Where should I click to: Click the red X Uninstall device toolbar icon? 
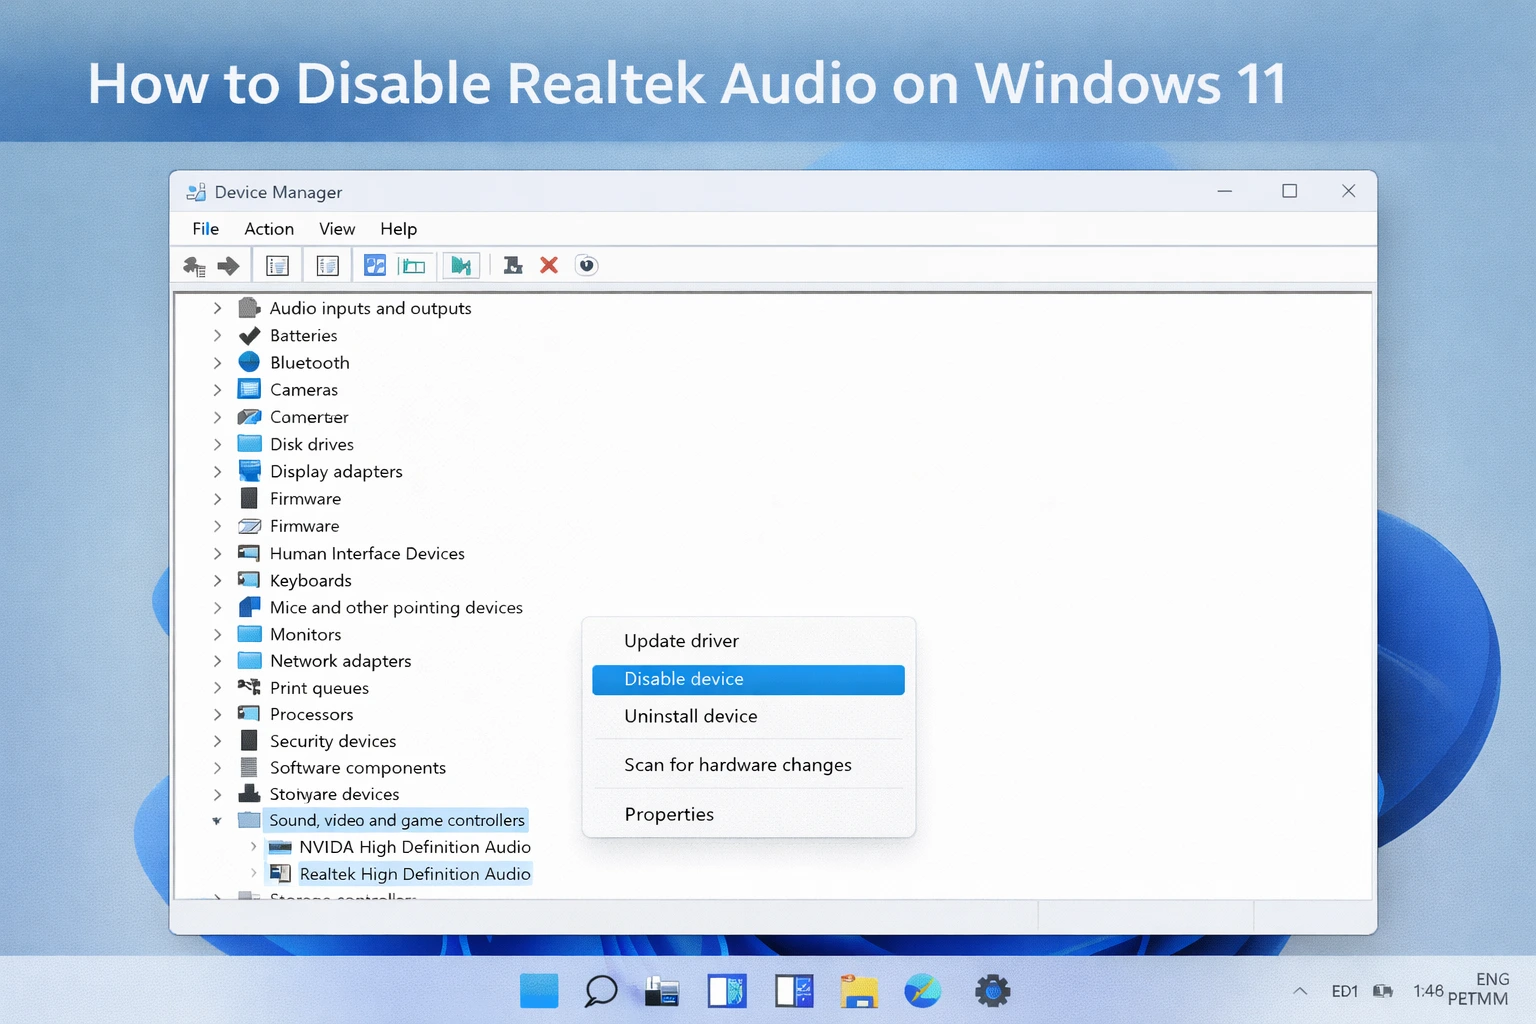click(547, 265)
